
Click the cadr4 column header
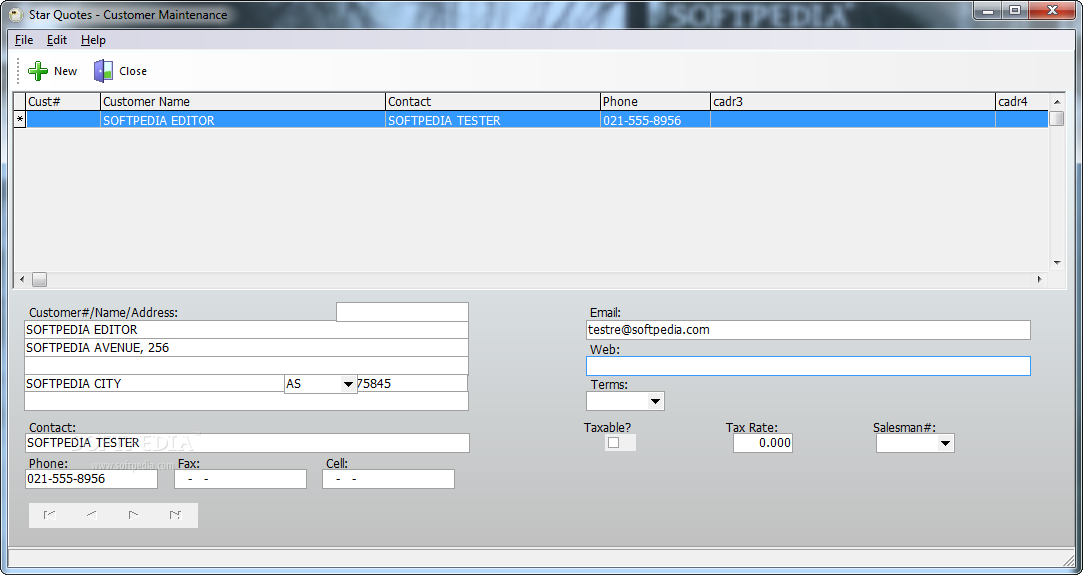coord(1022,101)
